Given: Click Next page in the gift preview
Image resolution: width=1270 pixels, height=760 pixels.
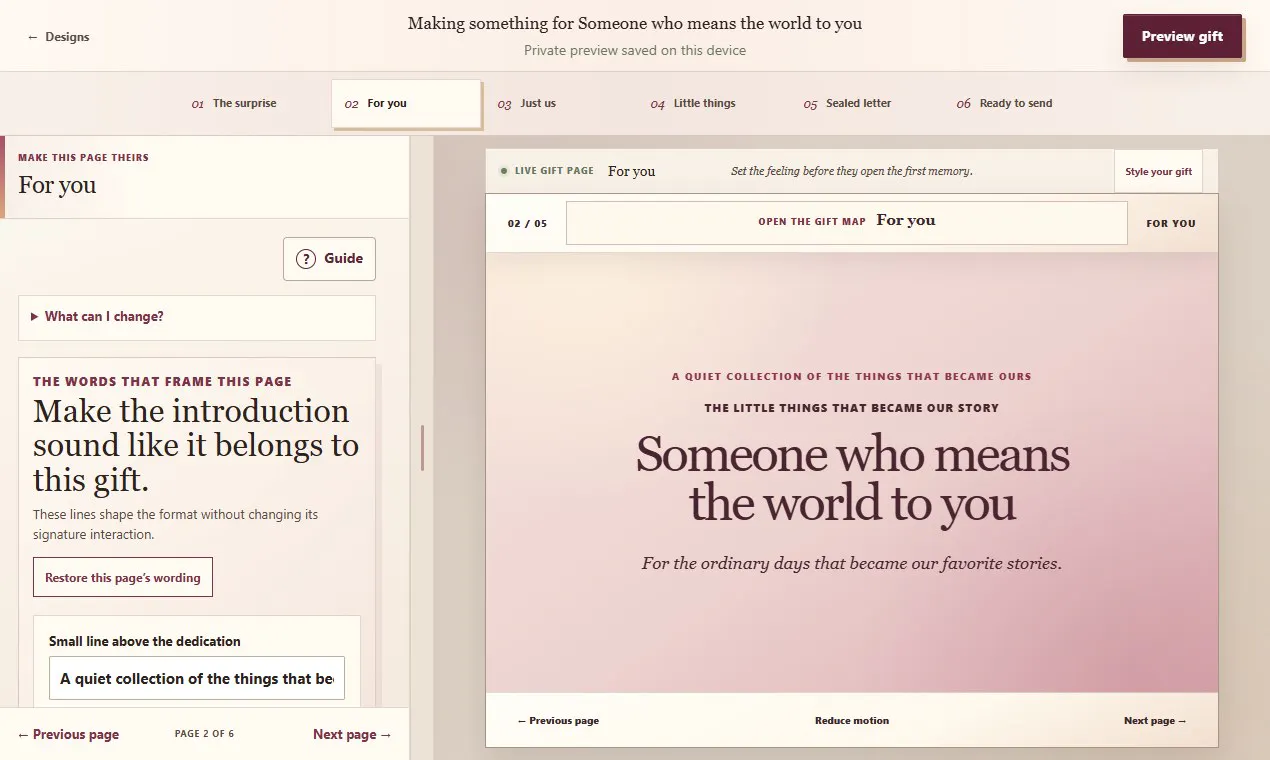Looking at the screenshot, I should click(x=1155, y=720).
